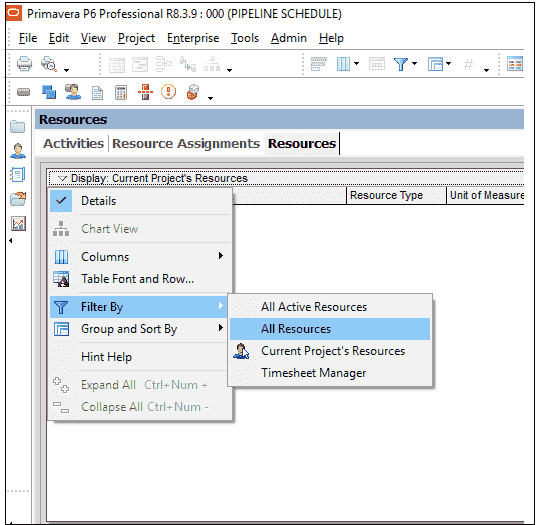
Task: Click the Resource Type column header
Action: pos(396,195)
